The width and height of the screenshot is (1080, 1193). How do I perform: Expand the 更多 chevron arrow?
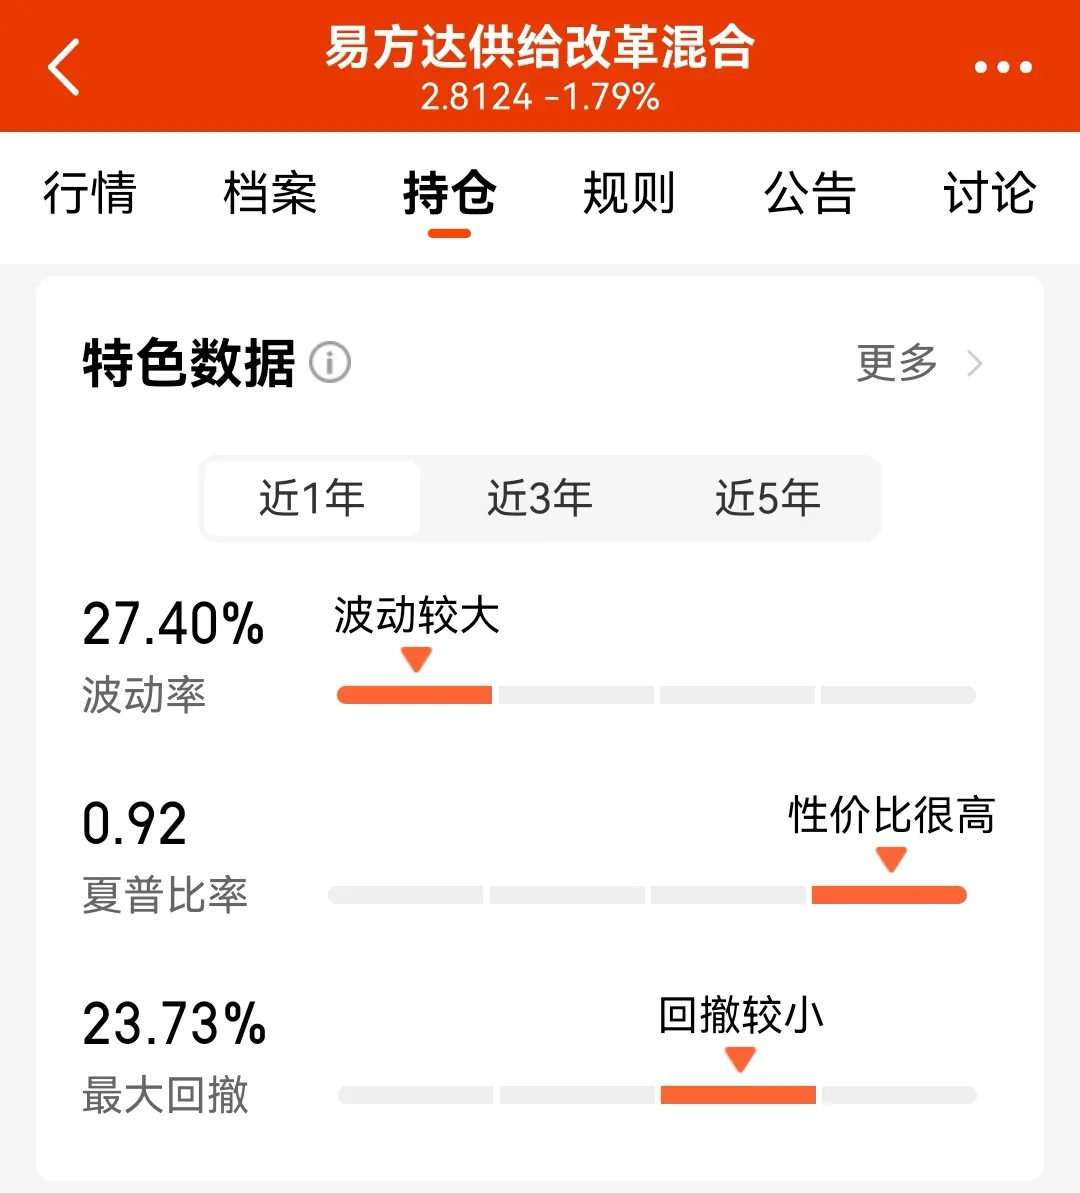[x=976, y=363]
